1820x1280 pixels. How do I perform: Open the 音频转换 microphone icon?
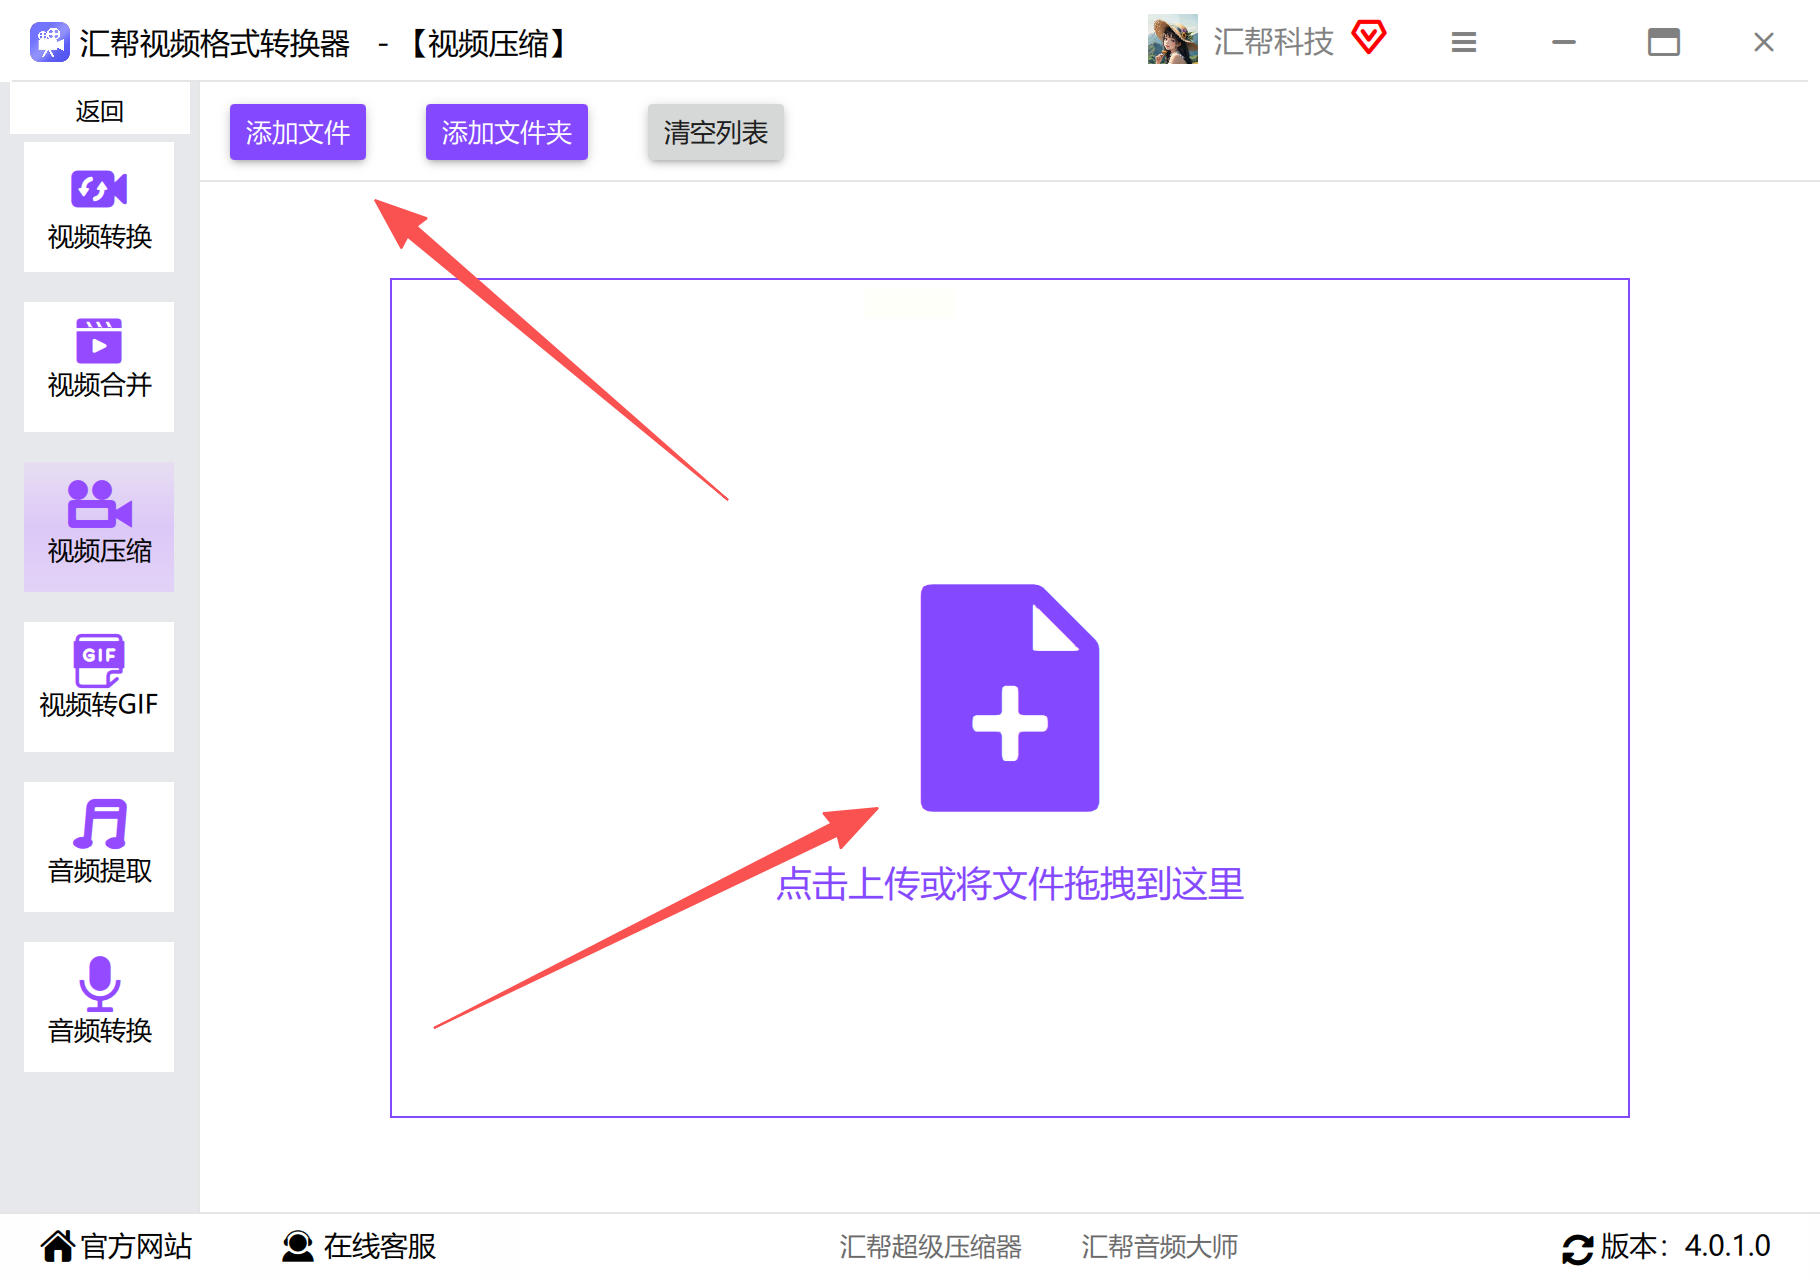click(99, 984)
